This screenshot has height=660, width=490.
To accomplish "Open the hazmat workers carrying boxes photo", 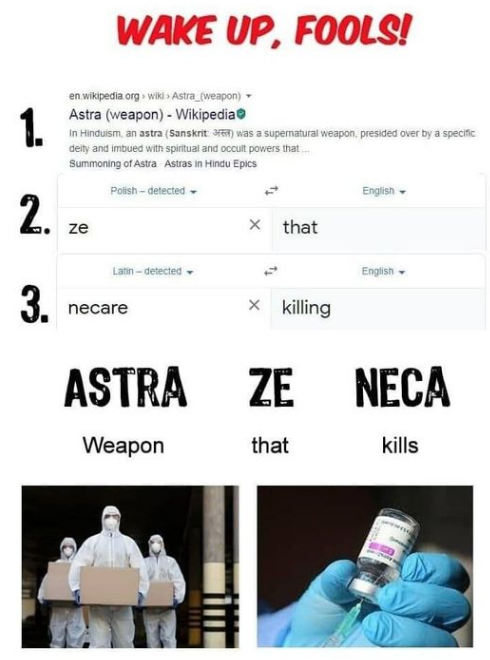I will point(130,566).
